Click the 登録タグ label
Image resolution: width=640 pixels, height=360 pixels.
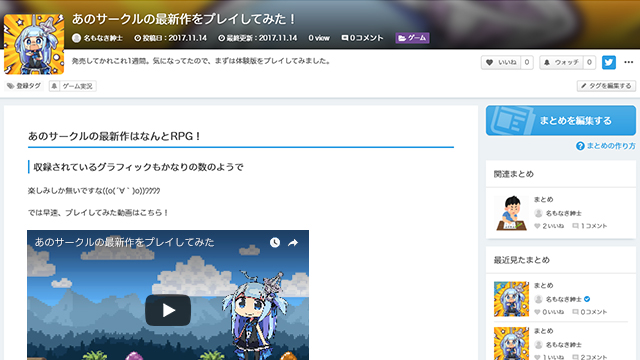tap(24, 86)
